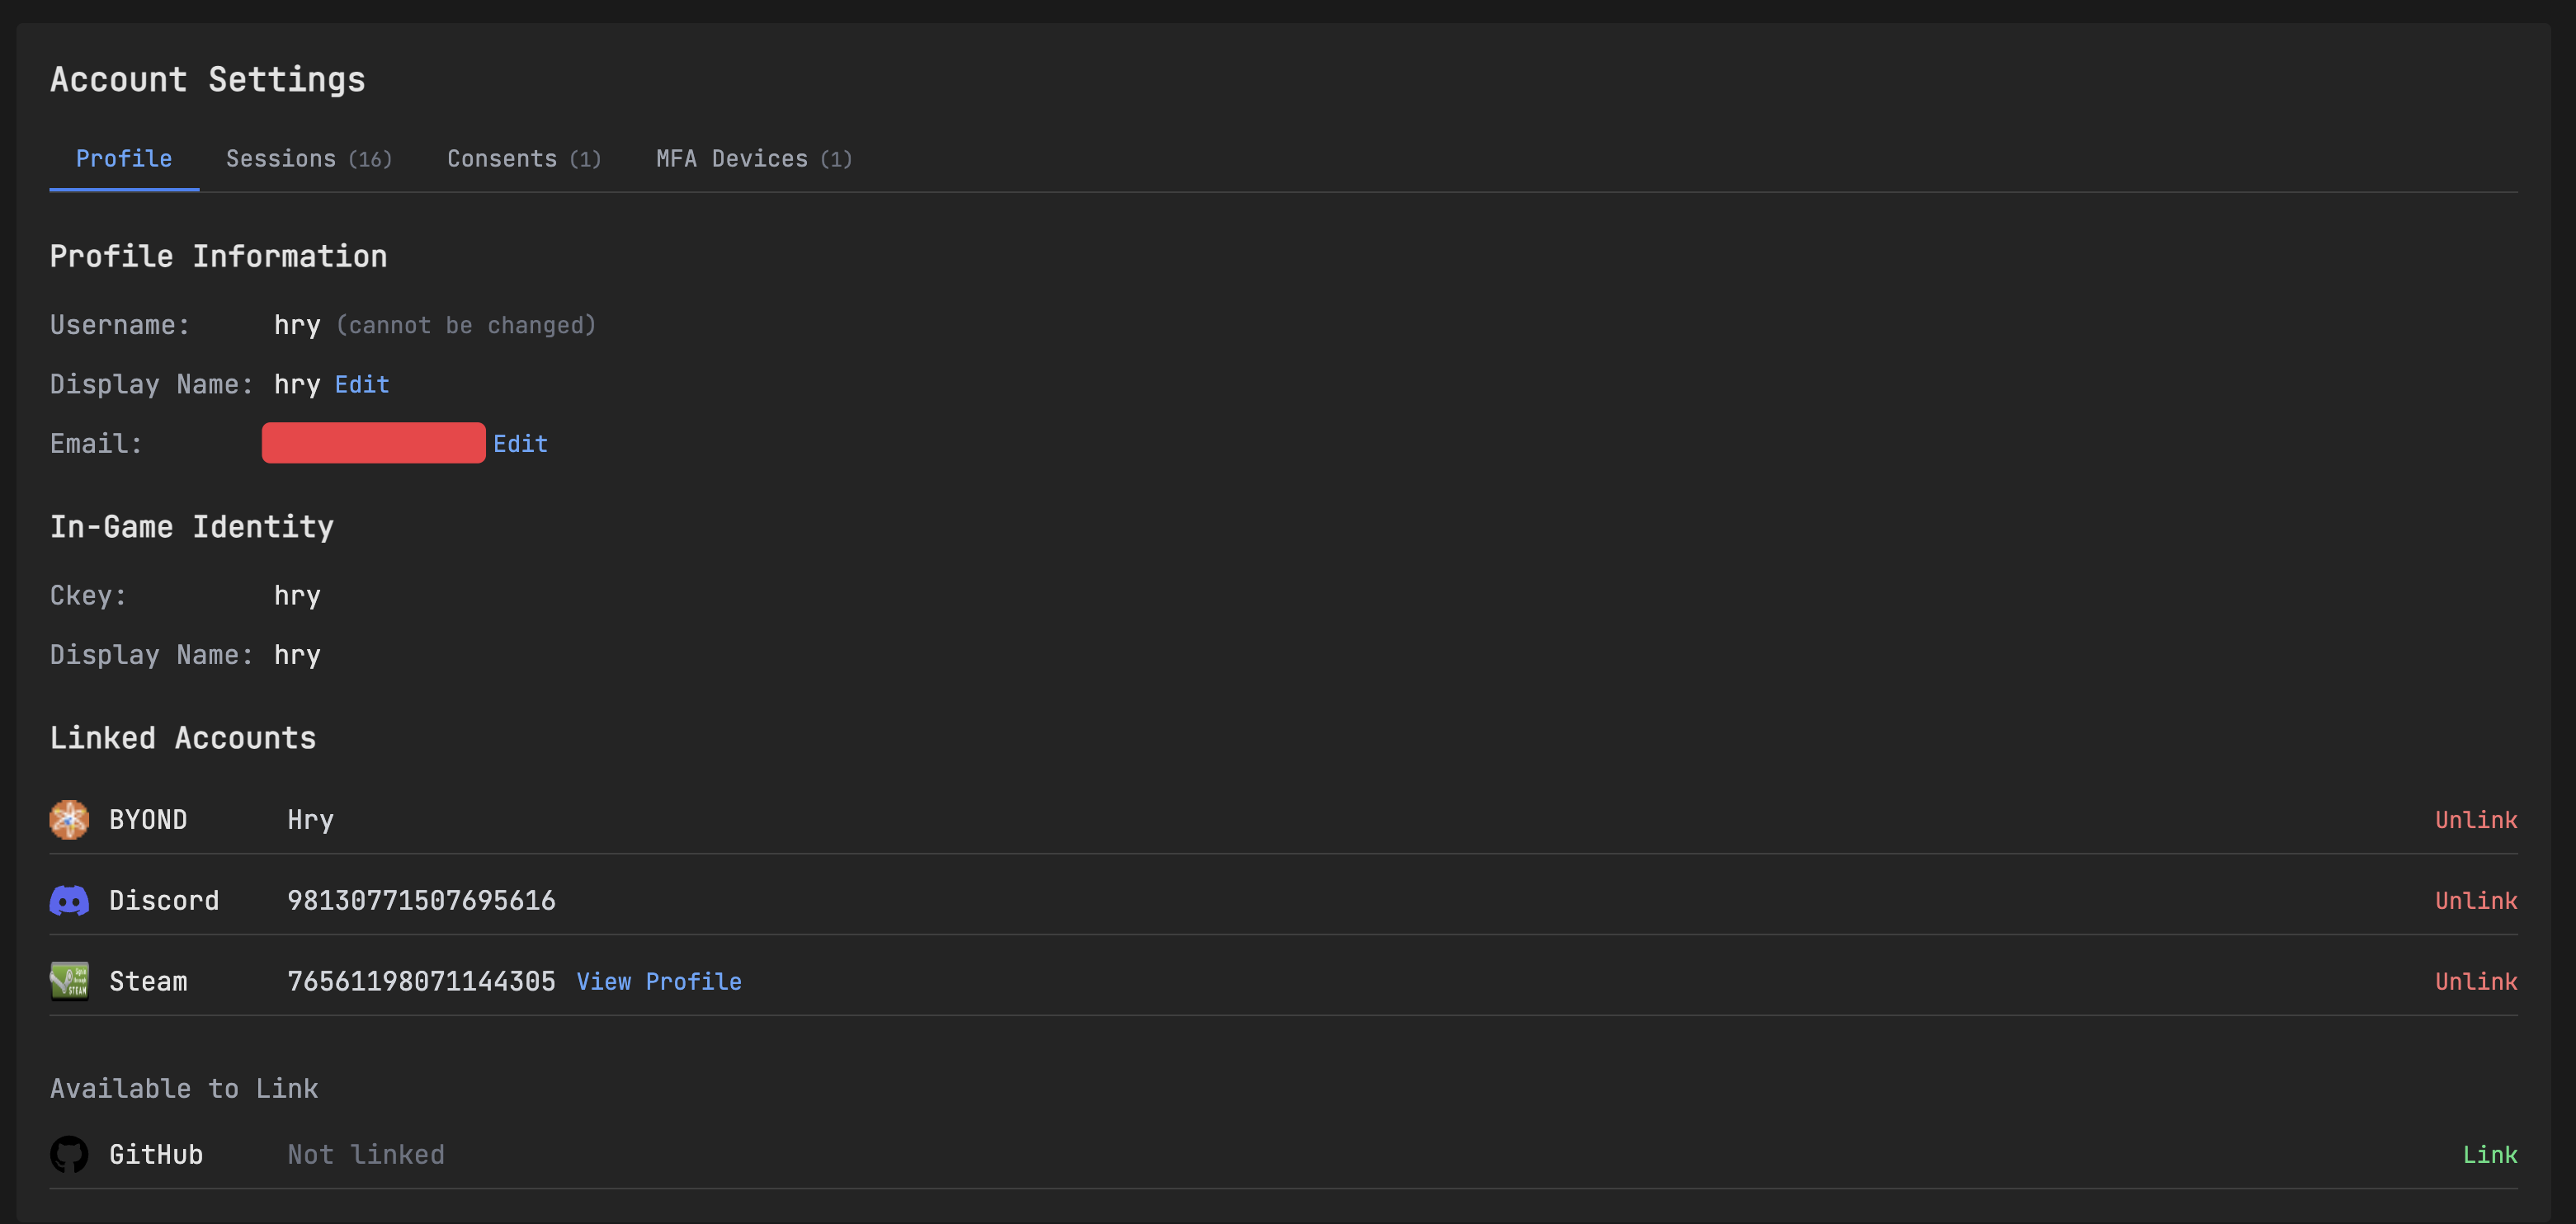This screenshot has height=1224, width=2576.
Task: Switch to the Sessions tab
Action: point(308,159)
